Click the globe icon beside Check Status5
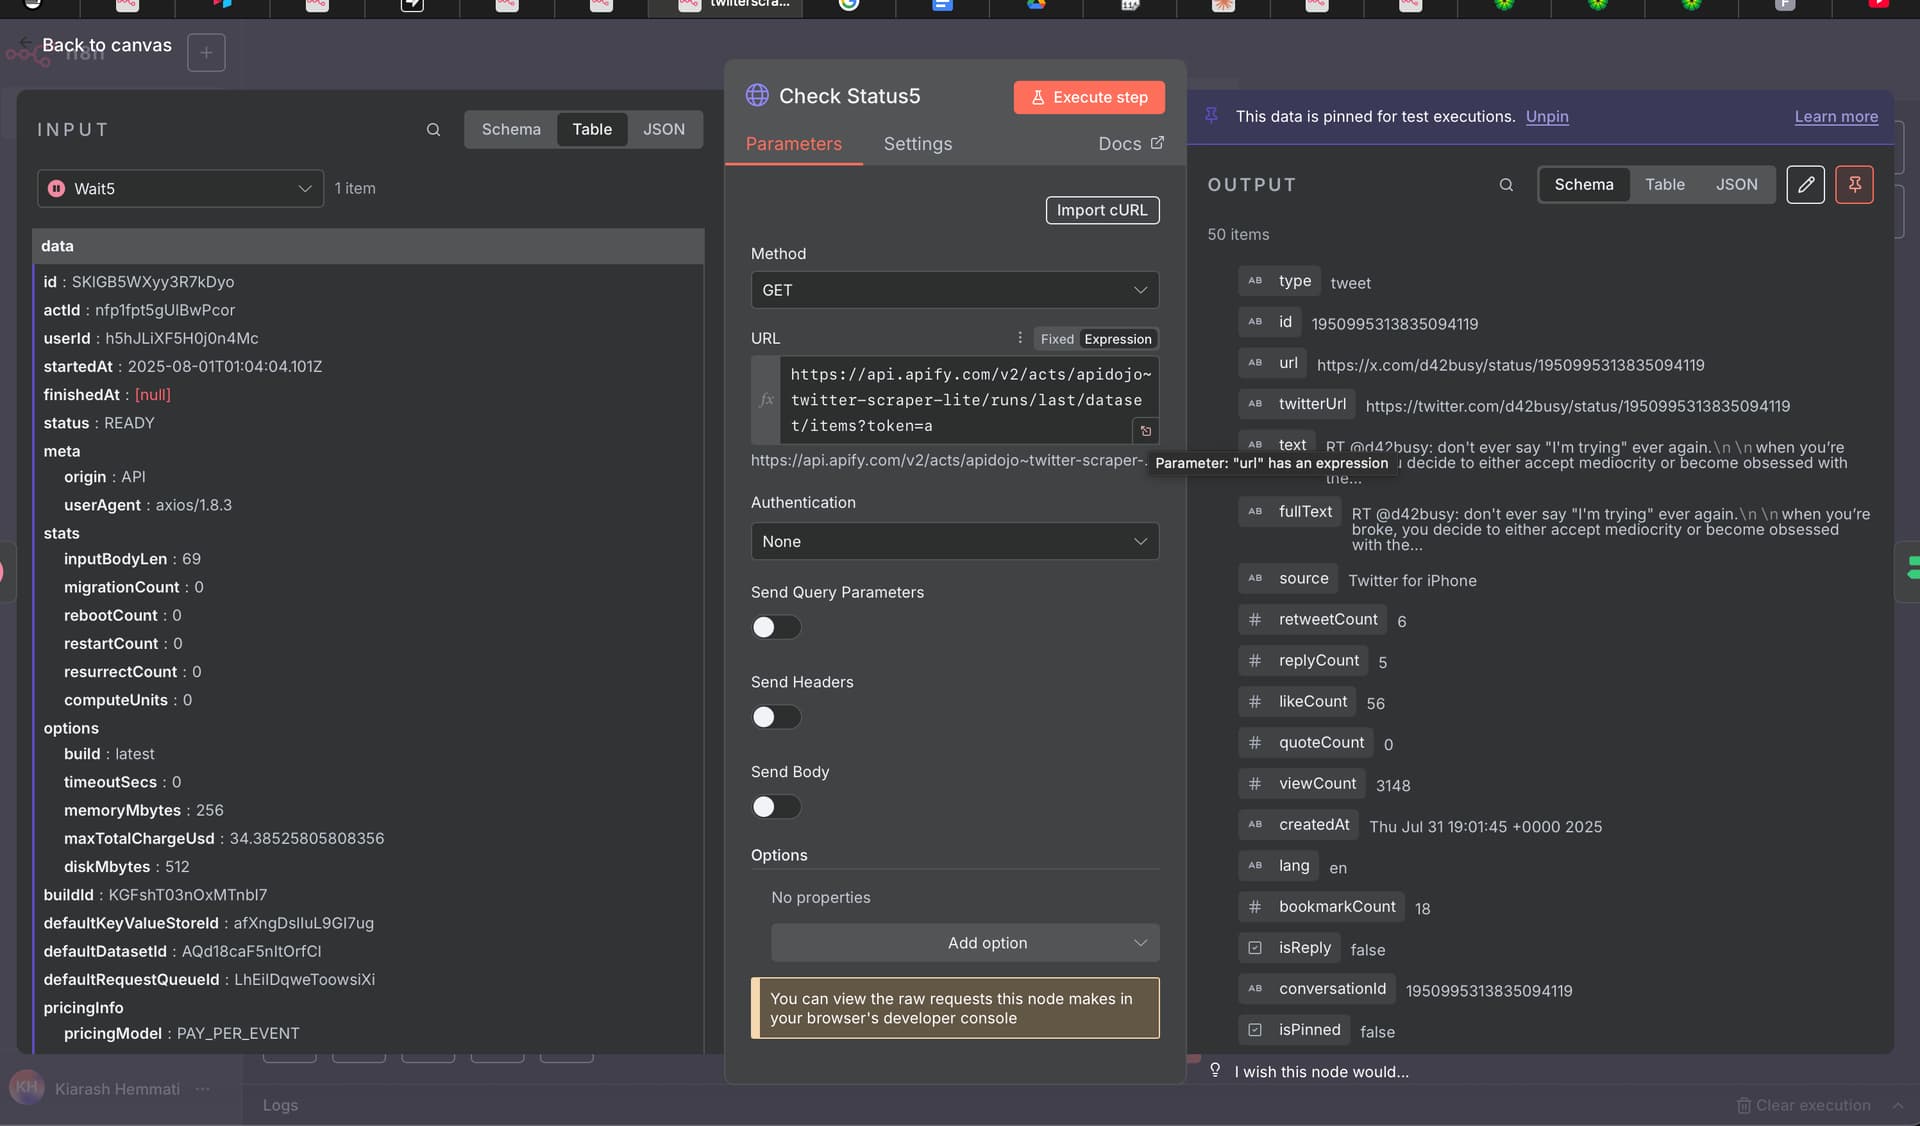The image size is (1920, 1126). (757, 96)
